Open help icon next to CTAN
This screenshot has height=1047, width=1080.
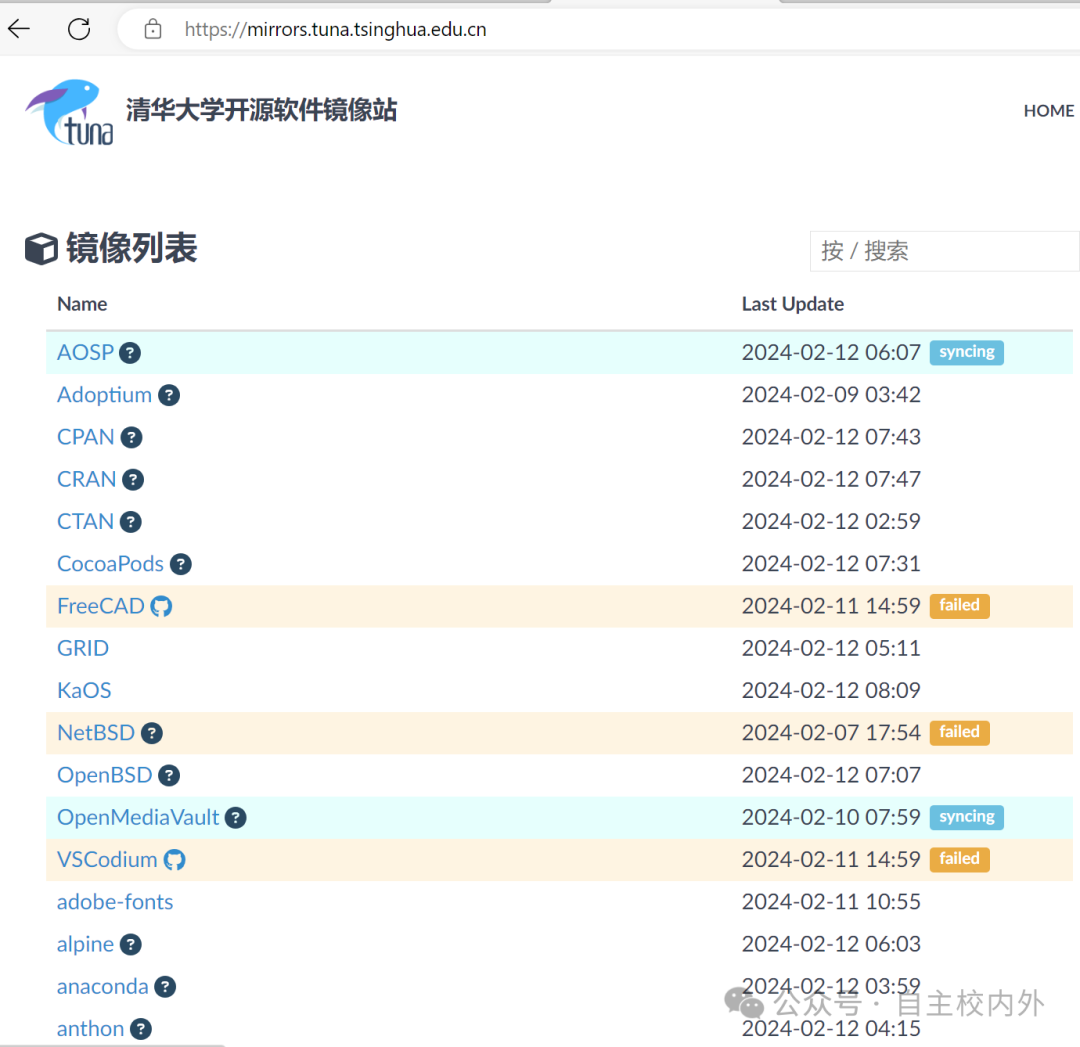(x=130, y=521)
